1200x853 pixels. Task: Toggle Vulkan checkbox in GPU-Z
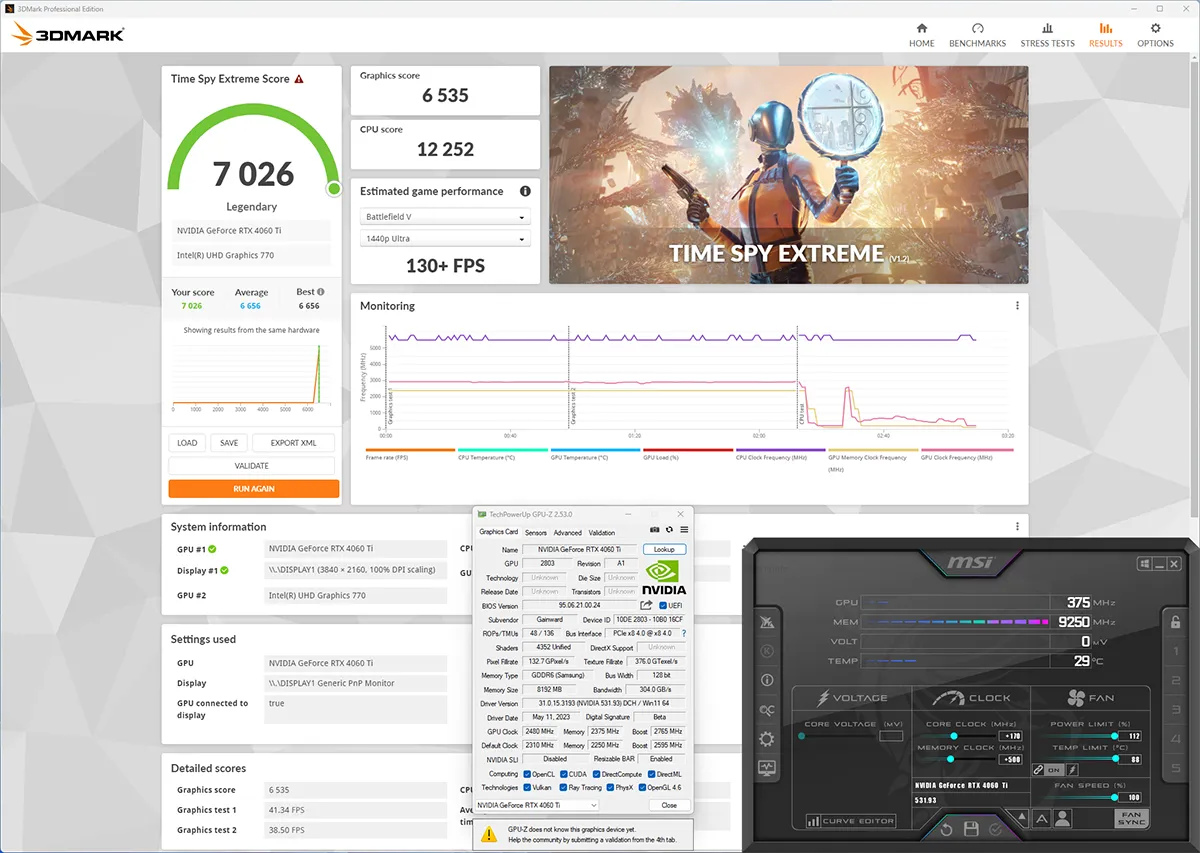[x=527, y=787]
